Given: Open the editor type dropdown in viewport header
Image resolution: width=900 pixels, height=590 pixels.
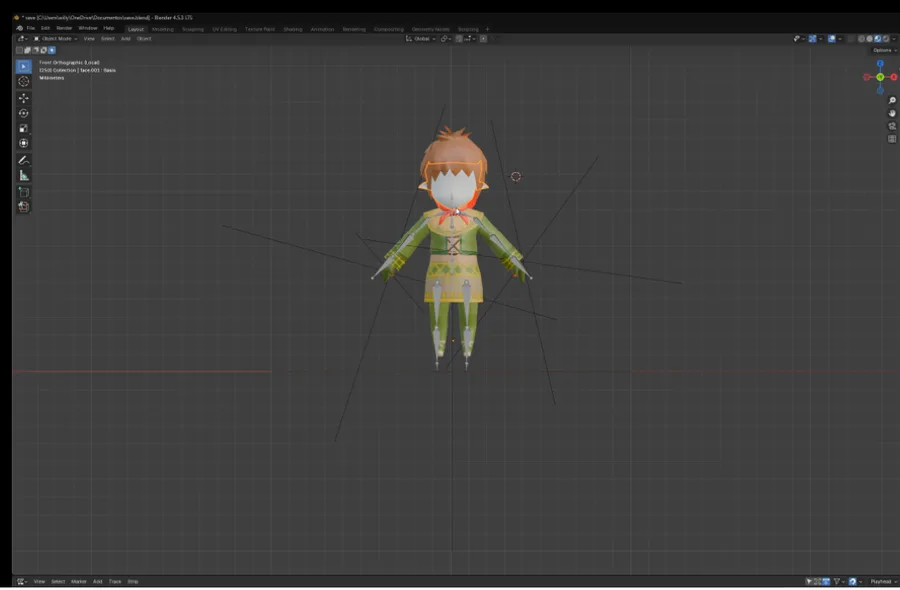Looking at the screenshot, I should click(22, 39).
